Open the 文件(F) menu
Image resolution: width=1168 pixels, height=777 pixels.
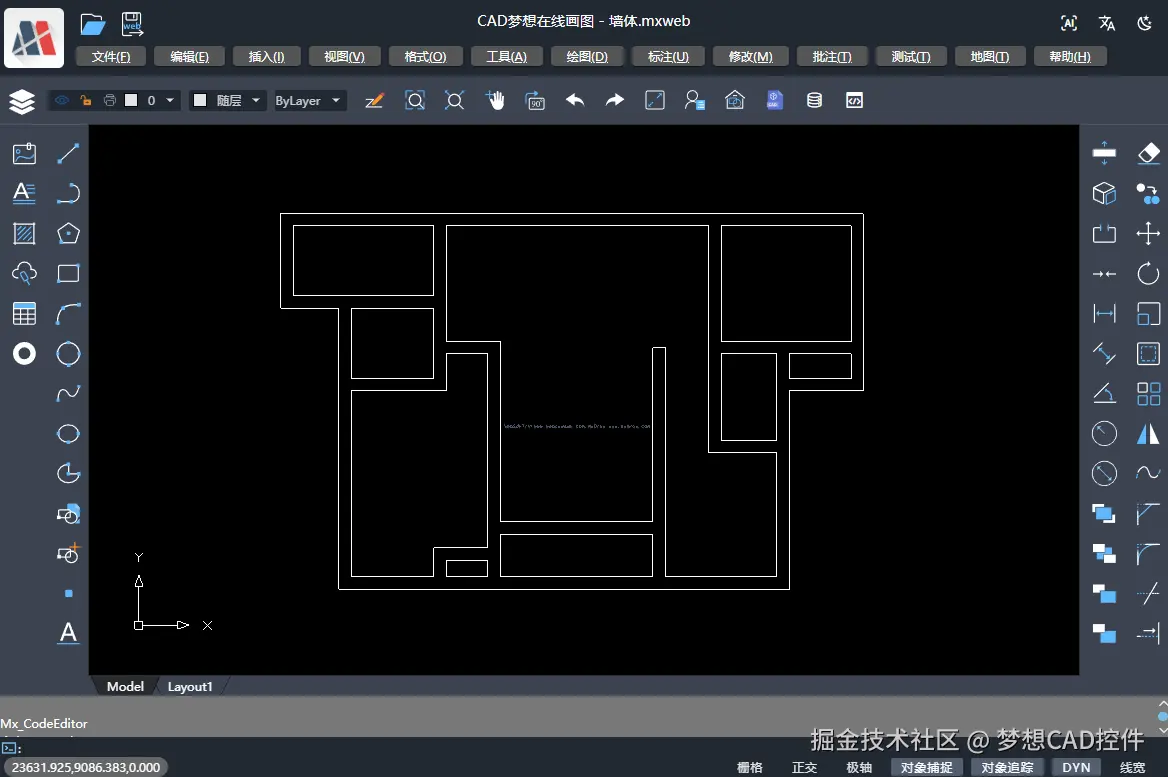111,57
